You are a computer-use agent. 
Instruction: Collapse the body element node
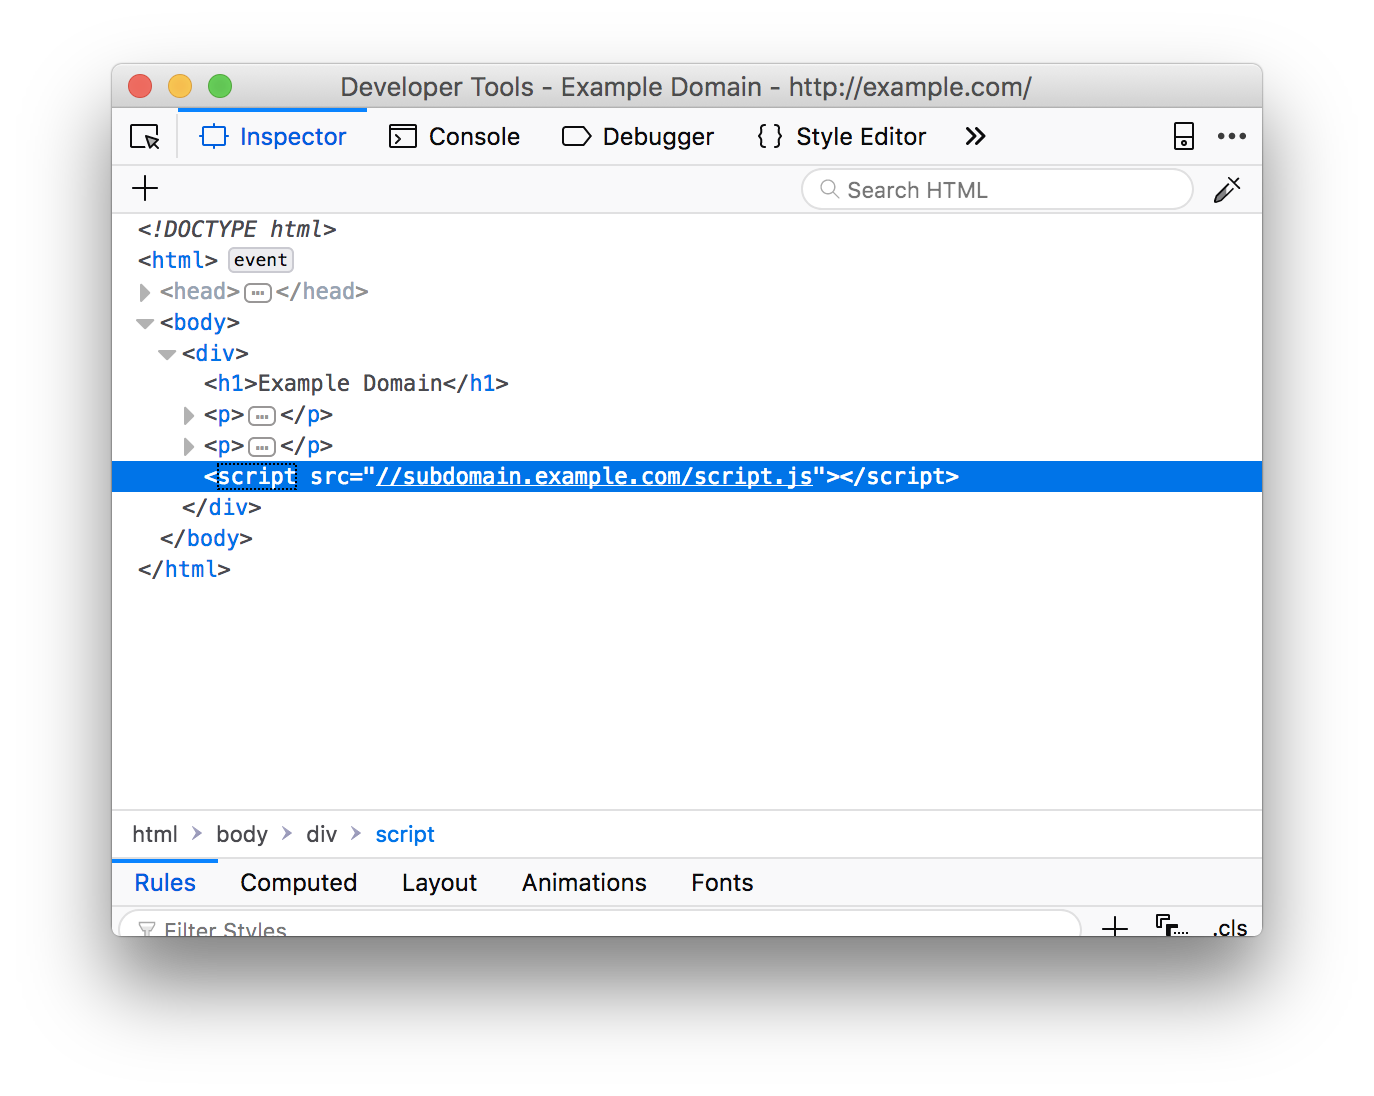pos(145,323)
